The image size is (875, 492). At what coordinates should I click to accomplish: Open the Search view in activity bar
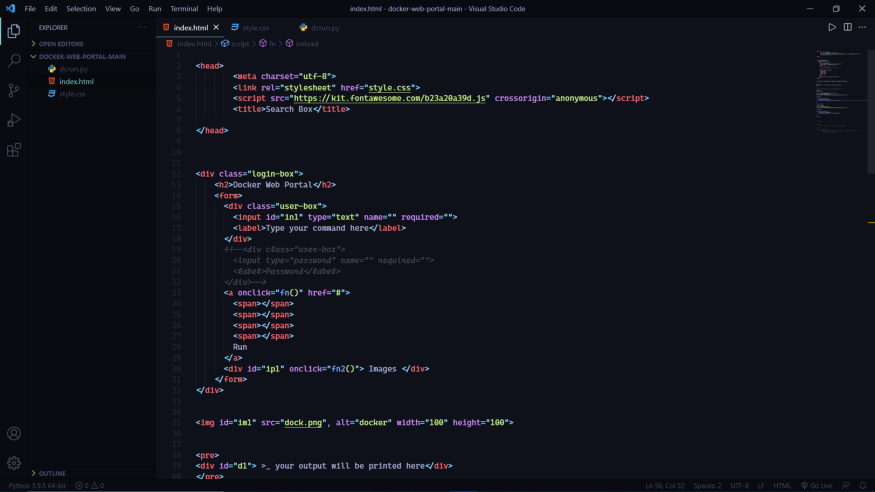click(14, 60)
